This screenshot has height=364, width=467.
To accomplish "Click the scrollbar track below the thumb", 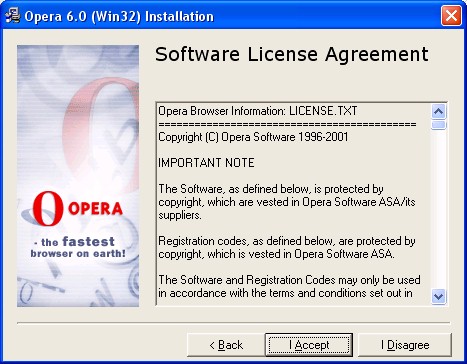I will 438,209.
